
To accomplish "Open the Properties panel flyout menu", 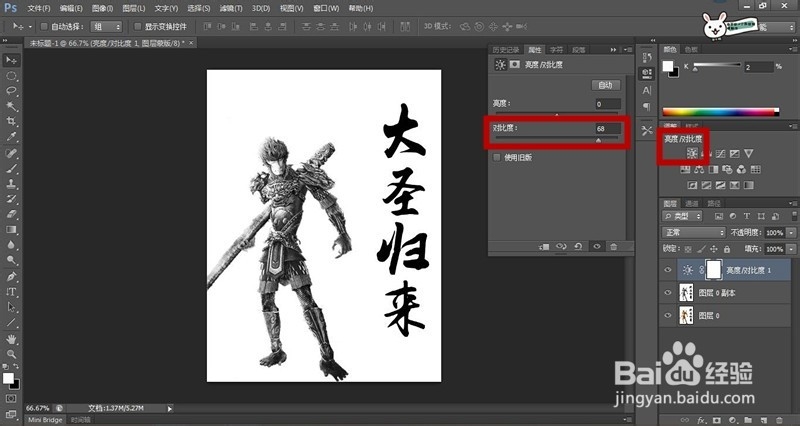I will tap(628, 49).
